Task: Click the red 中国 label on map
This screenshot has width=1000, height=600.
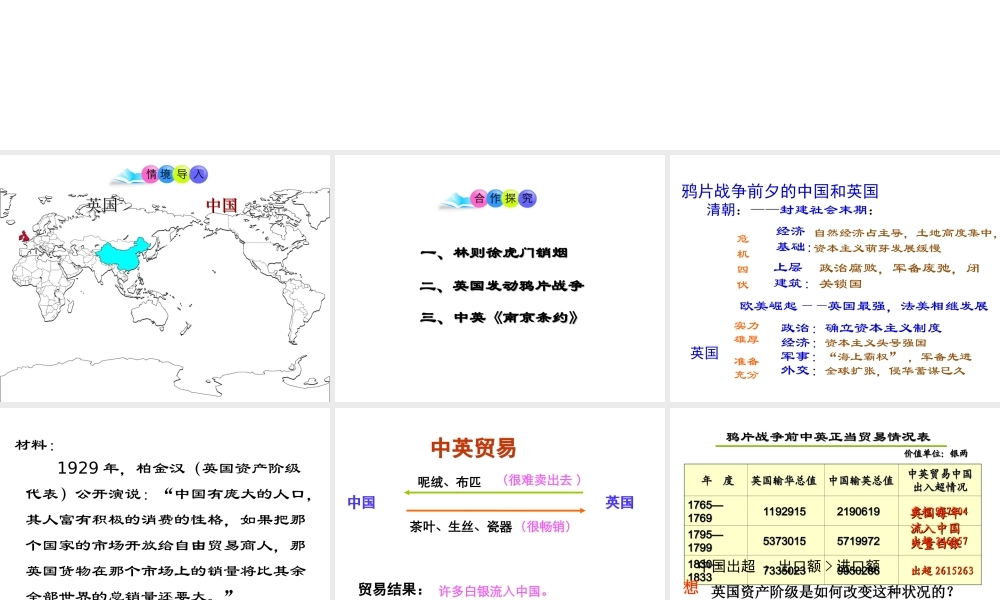Action: click(x=221, y=205)
